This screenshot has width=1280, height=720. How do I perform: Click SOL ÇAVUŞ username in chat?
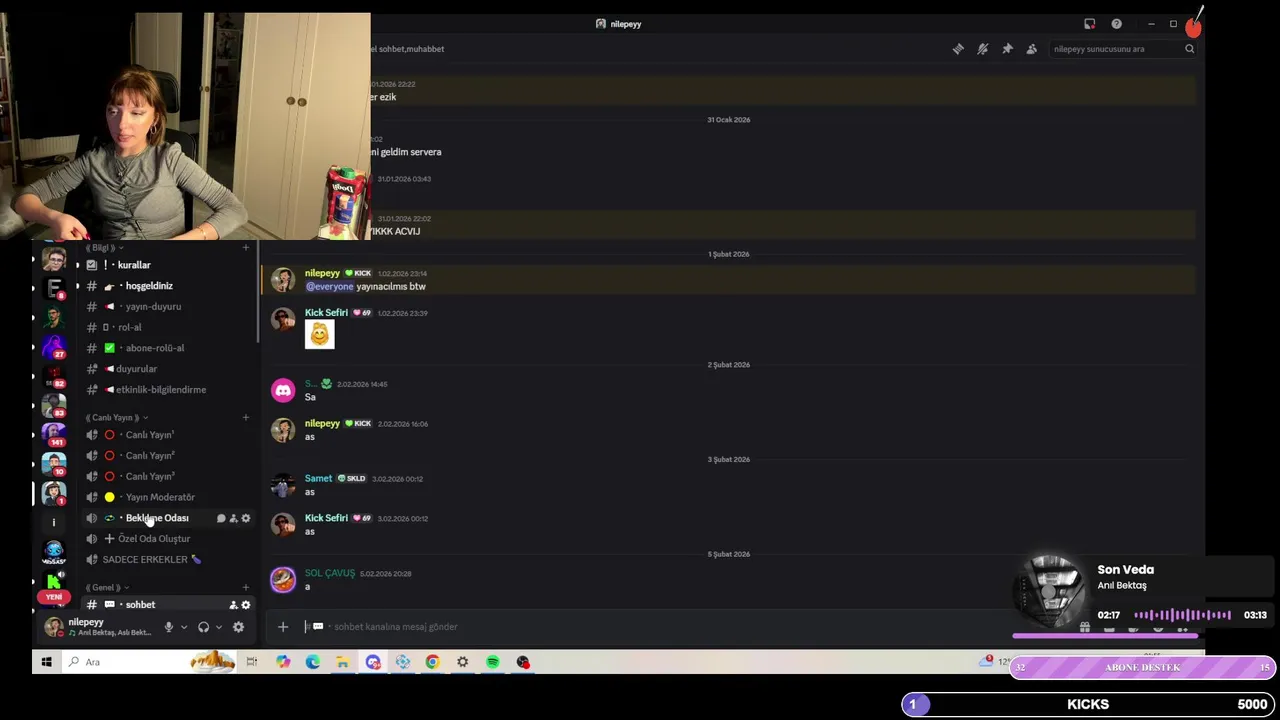[330, 573]
